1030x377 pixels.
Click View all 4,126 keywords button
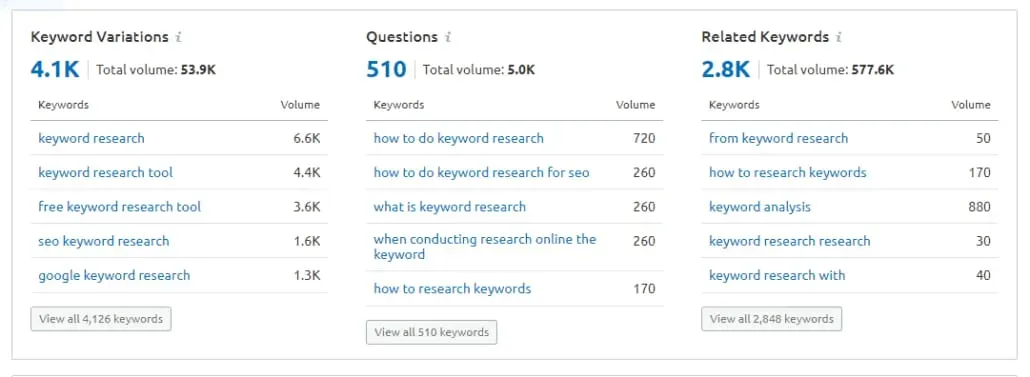pos(101,319)
